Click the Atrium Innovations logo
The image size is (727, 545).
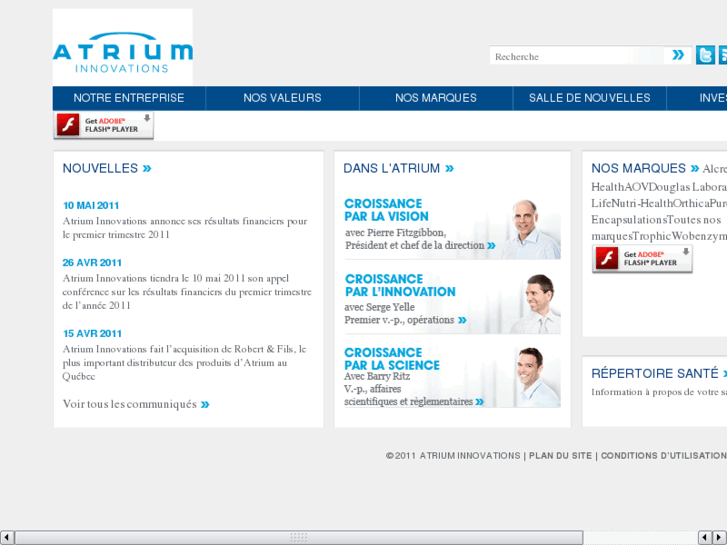122,47
